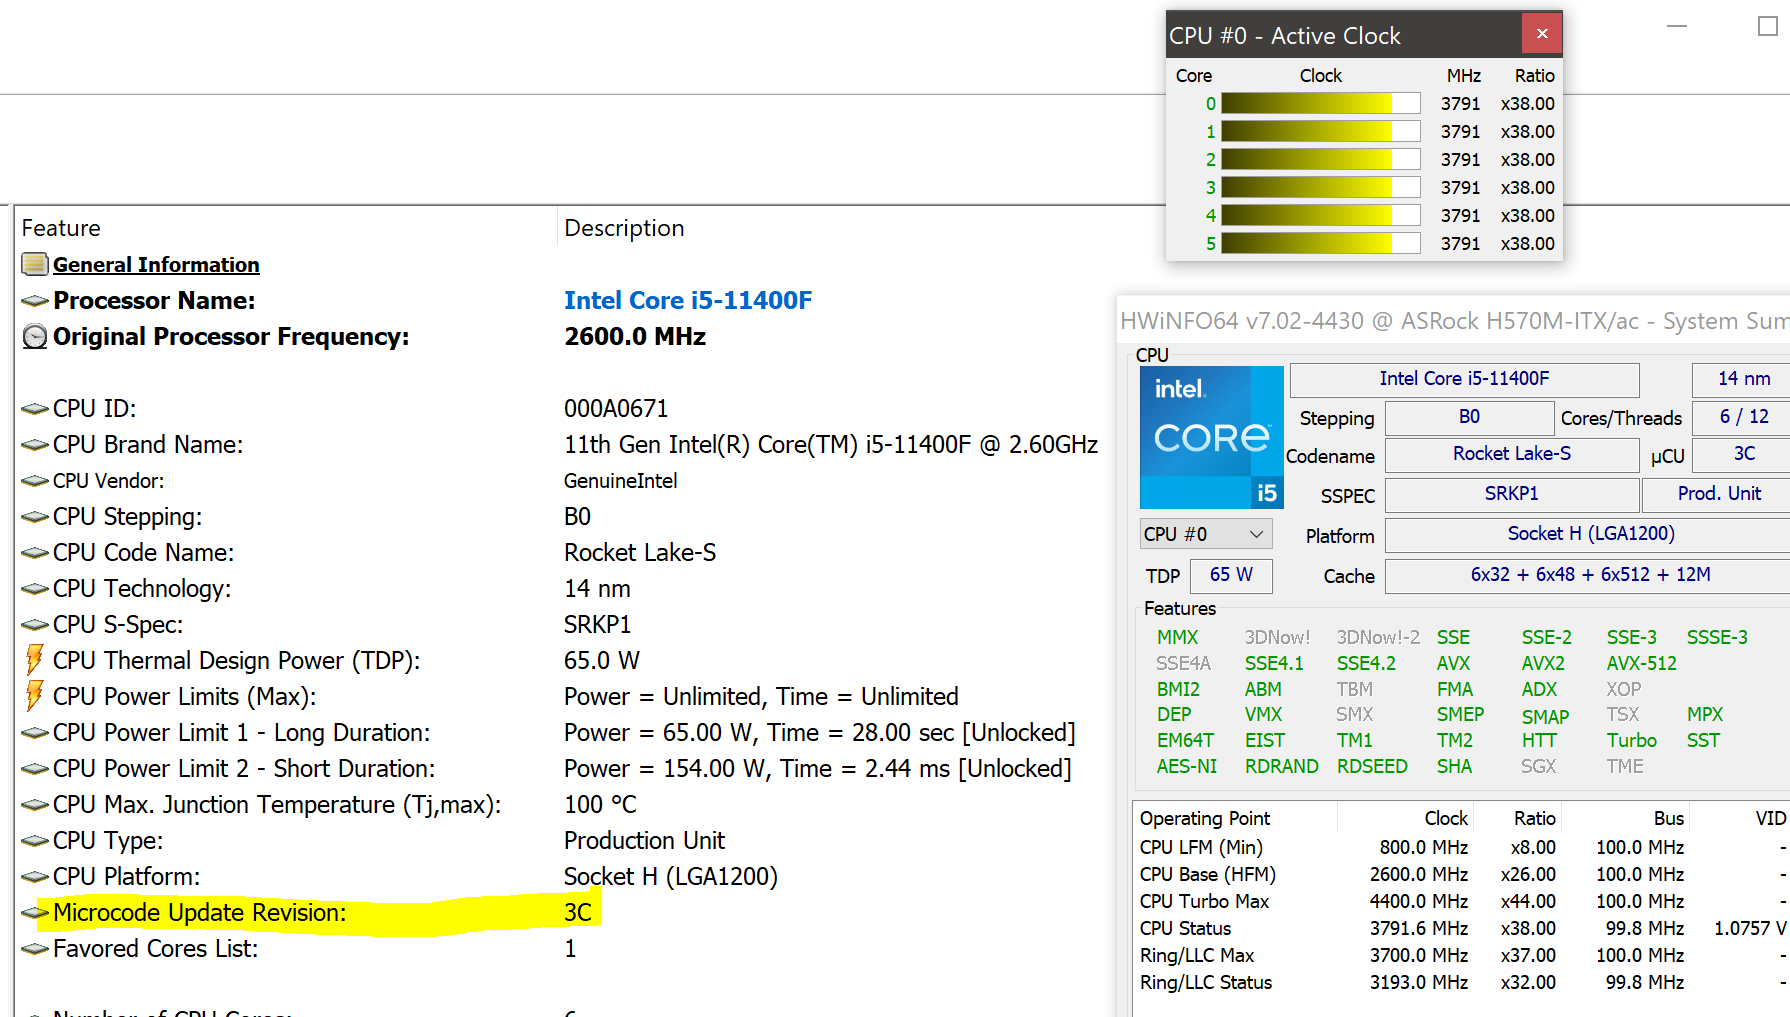Screen dimensions: 1790x1017
Task: Select the Intel Core i5-11400F processor name value
Action: point(688,300)
